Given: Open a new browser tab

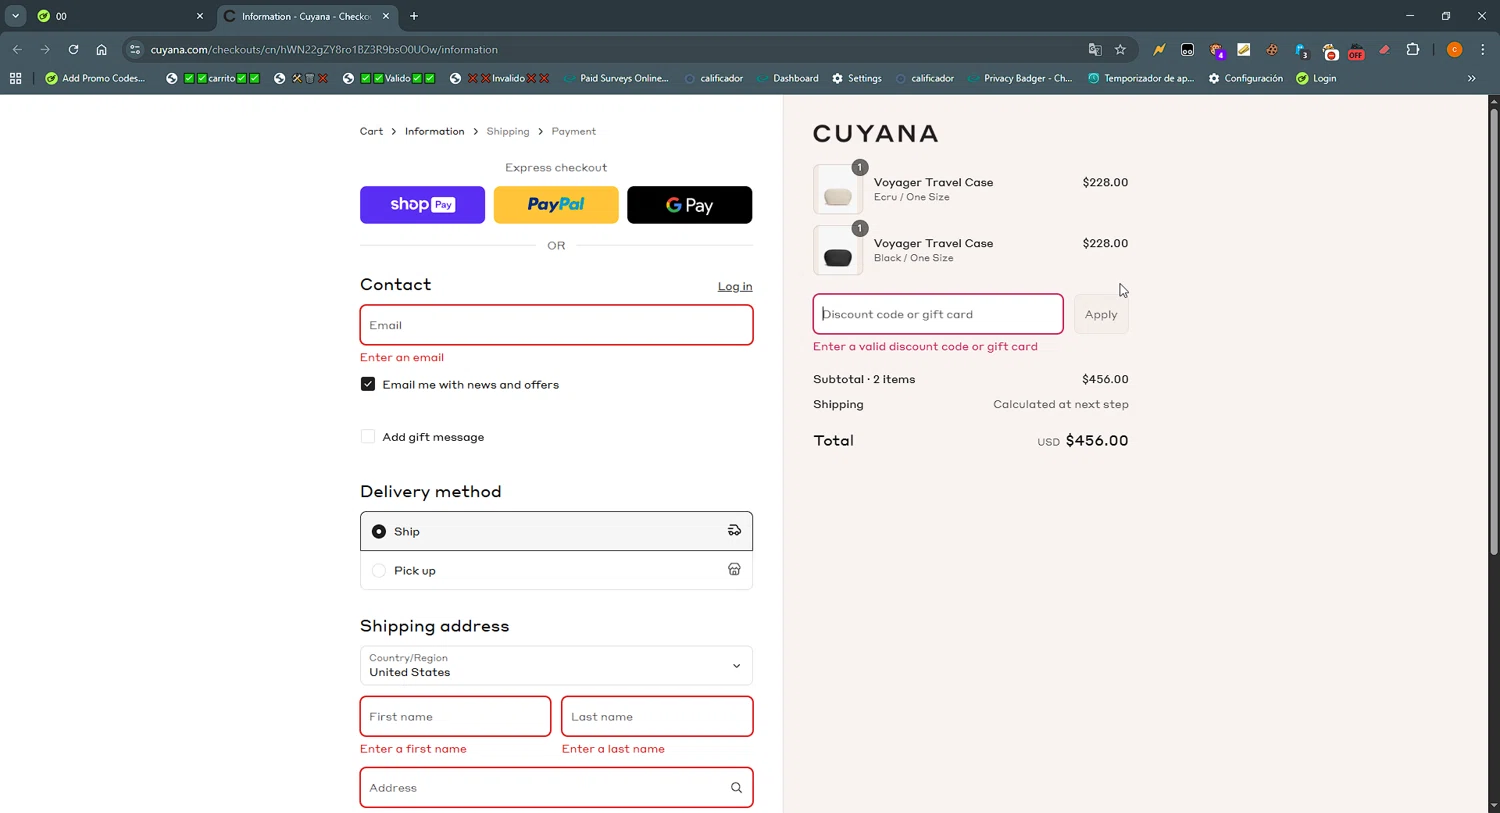Looking at the screenshot, I should [x=414, y=16].
